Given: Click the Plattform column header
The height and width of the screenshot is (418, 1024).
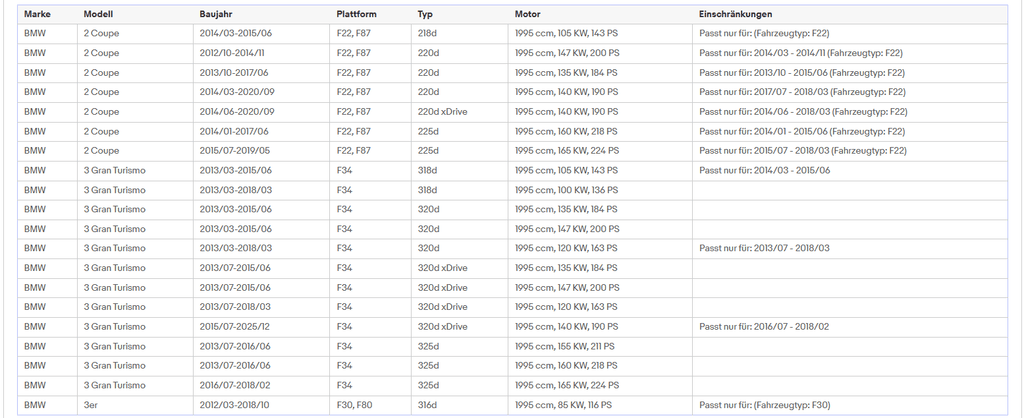Looking at the screenshot, I should coord(357,14).
